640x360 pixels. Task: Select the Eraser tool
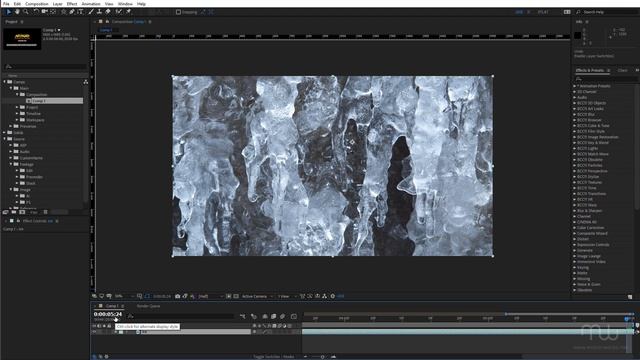[108, 12]
